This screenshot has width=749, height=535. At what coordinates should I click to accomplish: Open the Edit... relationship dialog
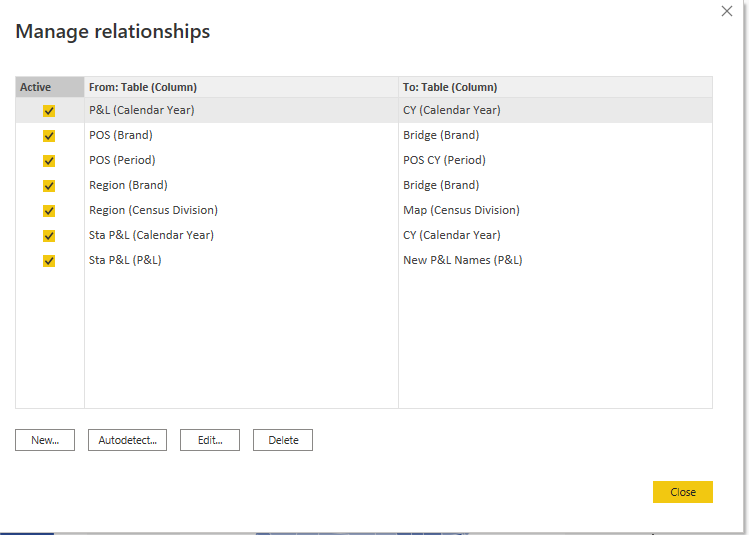pyautogui.click(x=210, y=440)
